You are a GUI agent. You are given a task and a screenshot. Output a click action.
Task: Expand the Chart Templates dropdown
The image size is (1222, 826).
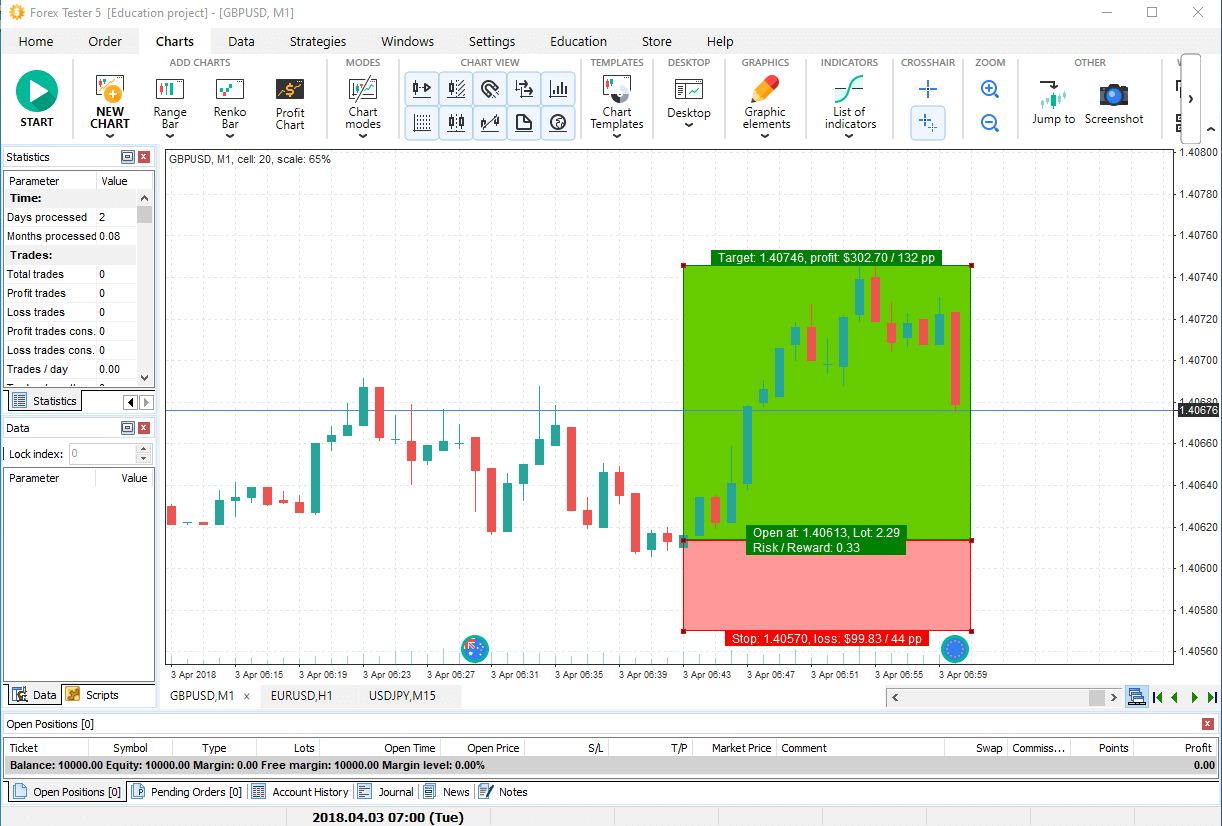click(x=617, y=136)
